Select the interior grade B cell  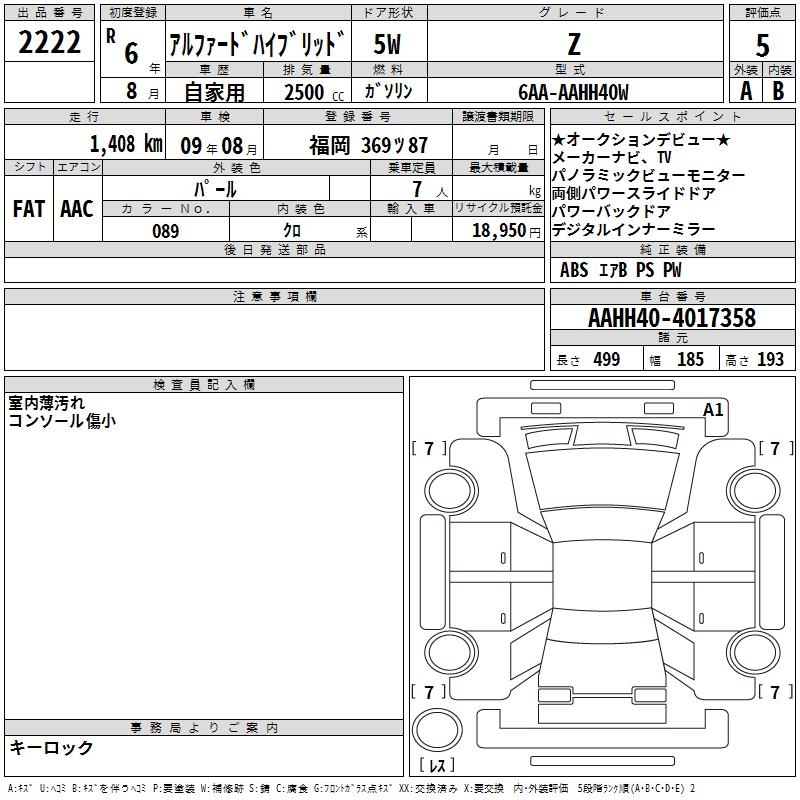(779, 90)
